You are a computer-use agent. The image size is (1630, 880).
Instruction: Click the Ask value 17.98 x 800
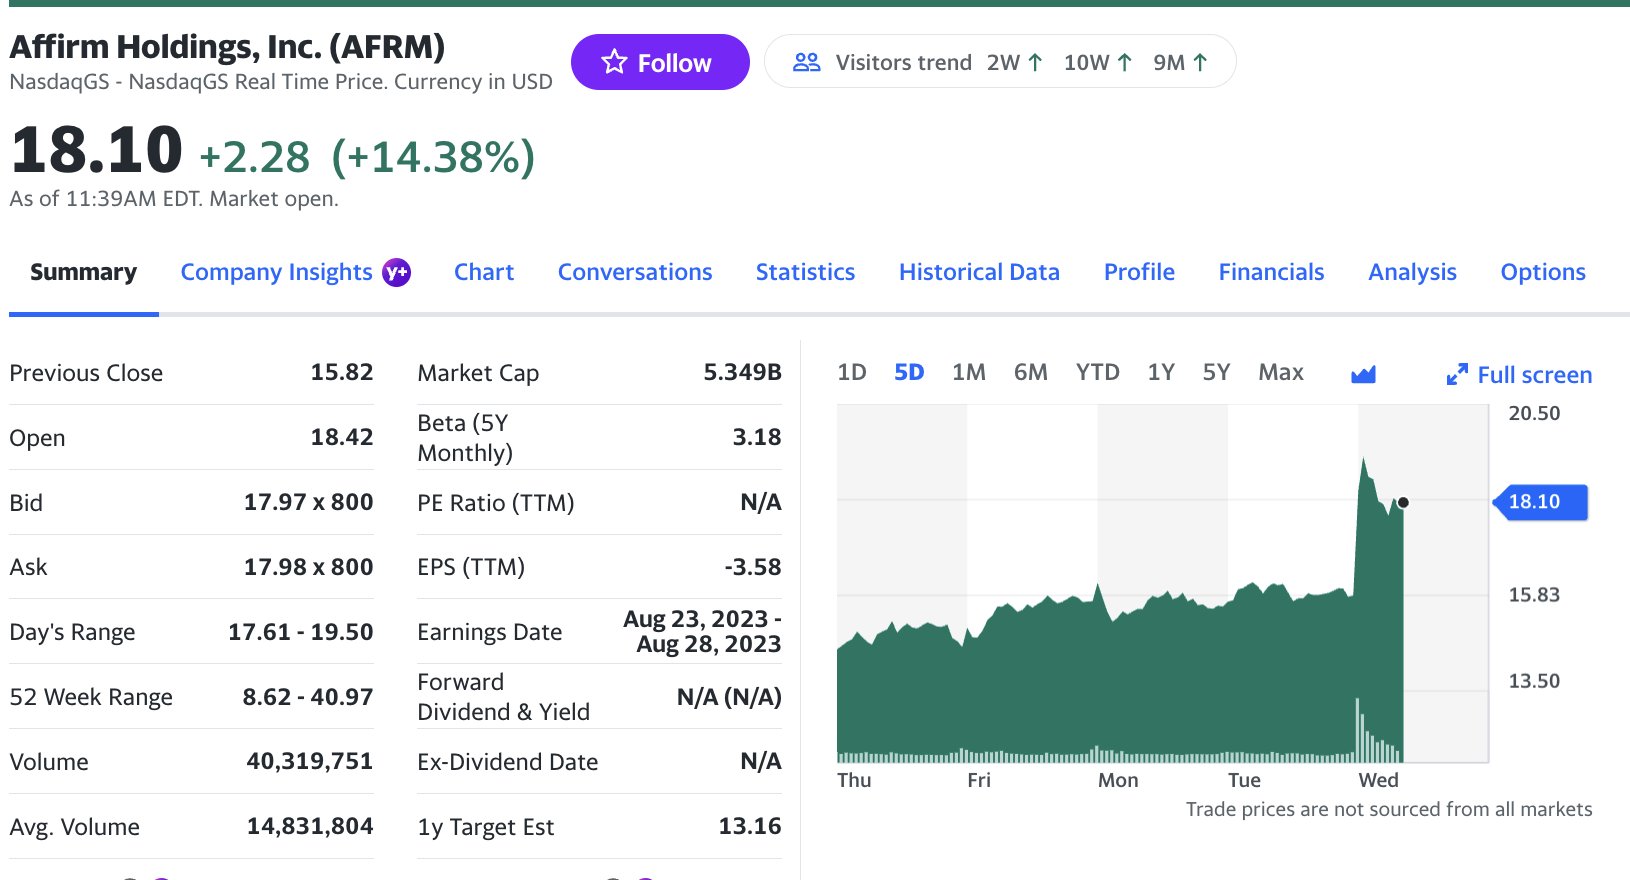[308, 567]
